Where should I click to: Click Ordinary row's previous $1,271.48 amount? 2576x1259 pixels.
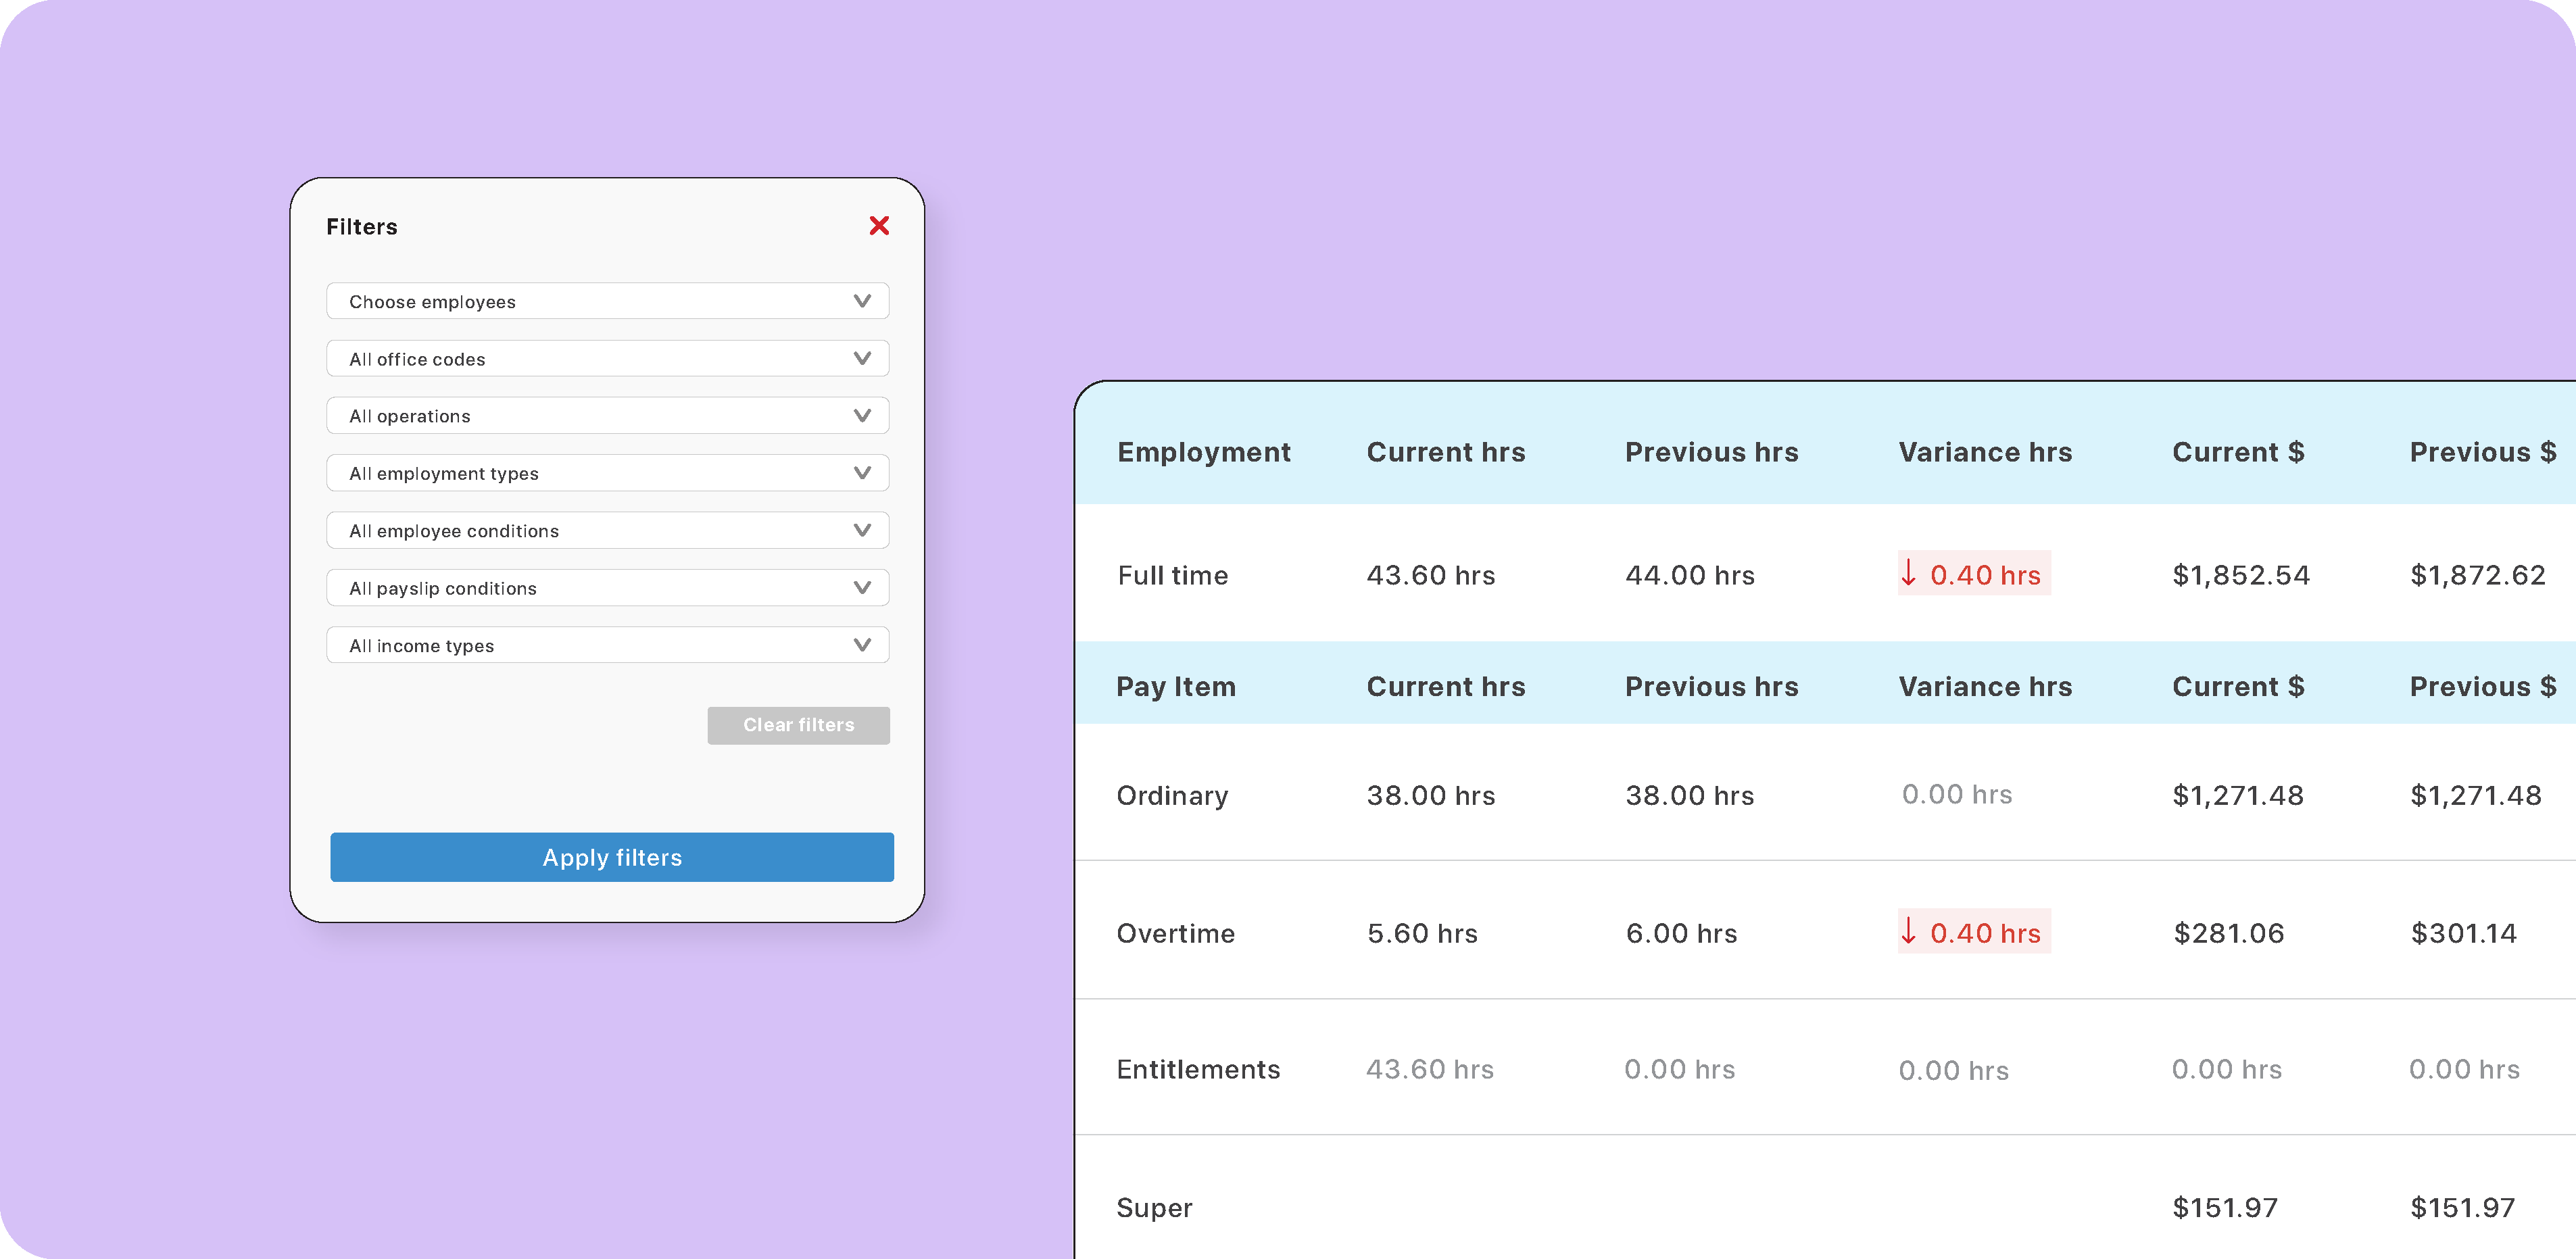click(2476, 796)
